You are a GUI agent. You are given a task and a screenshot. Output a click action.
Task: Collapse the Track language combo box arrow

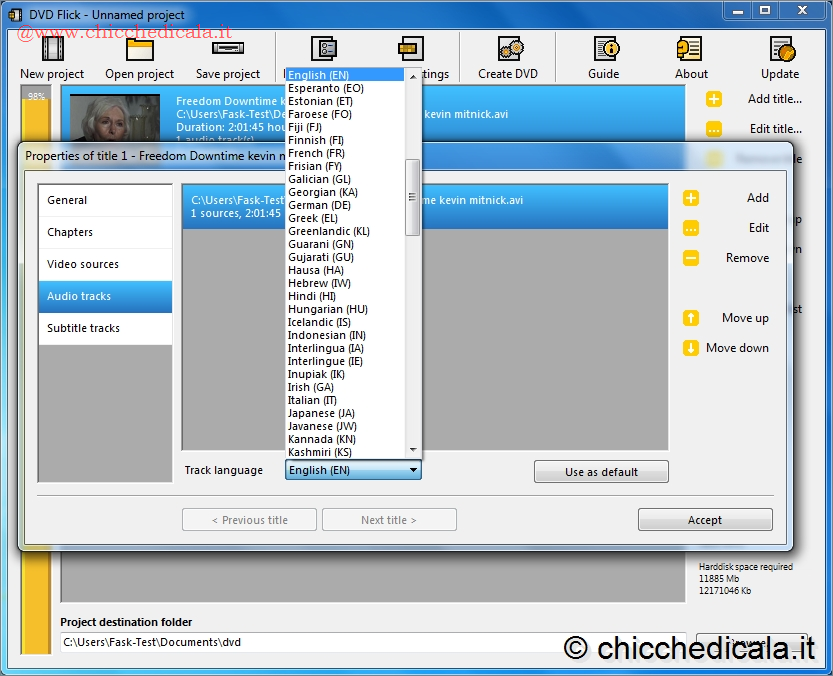[x=413, y=470]
